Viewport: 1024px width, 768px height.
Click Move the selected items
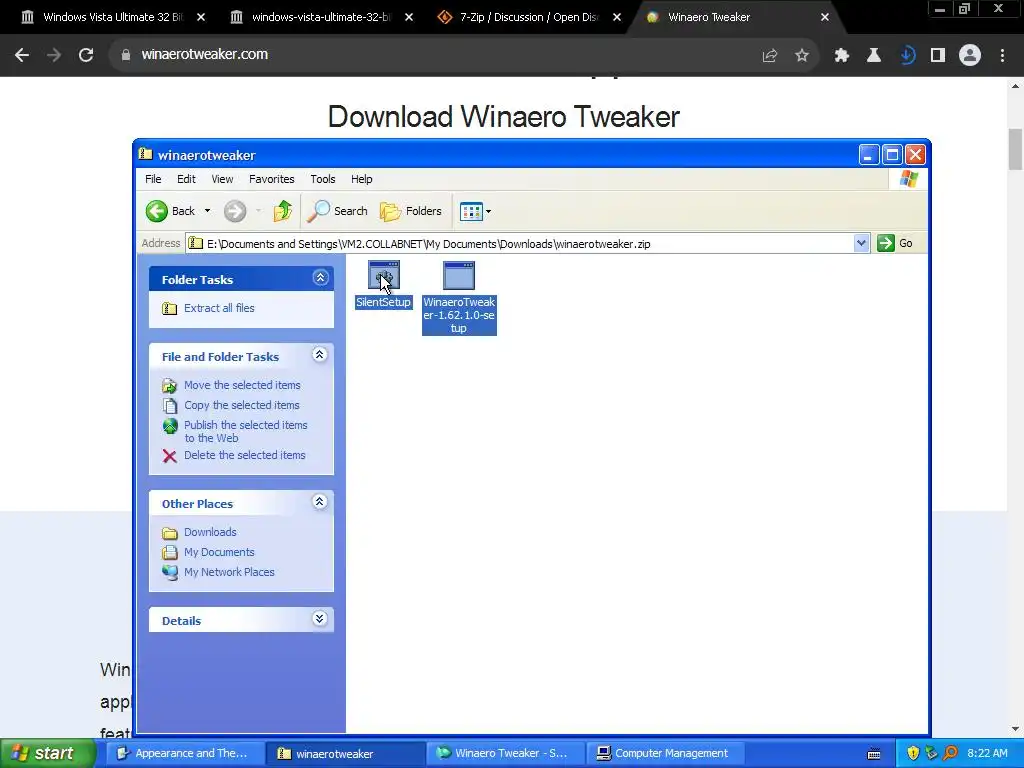(242, 385)
